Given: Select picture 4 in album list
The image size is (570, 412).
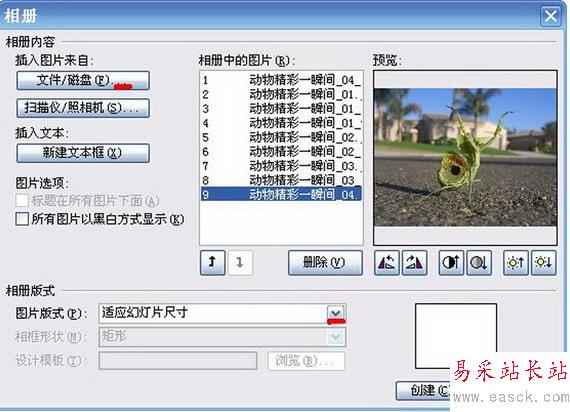Looking at the screenshot, I should pyautogui.click(x=282, y=123).
